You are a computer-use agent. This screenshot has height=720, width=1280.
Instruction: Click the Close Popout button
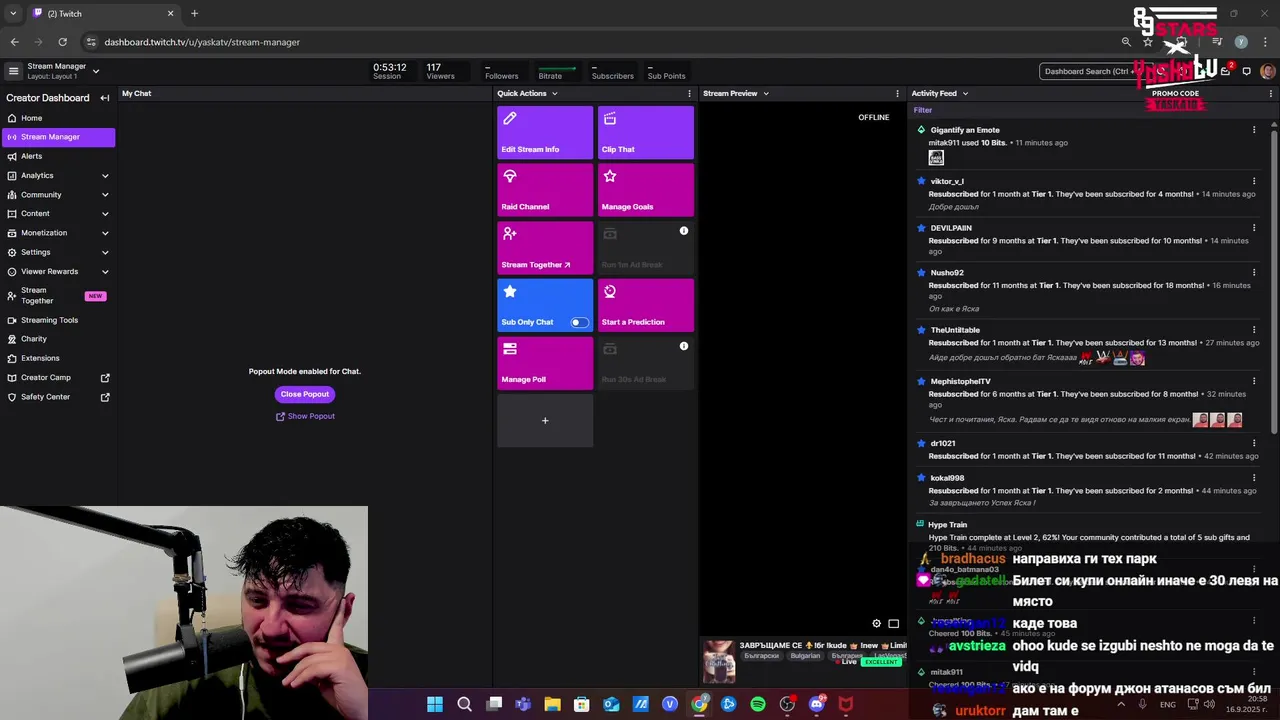click(x=305, y=394)
